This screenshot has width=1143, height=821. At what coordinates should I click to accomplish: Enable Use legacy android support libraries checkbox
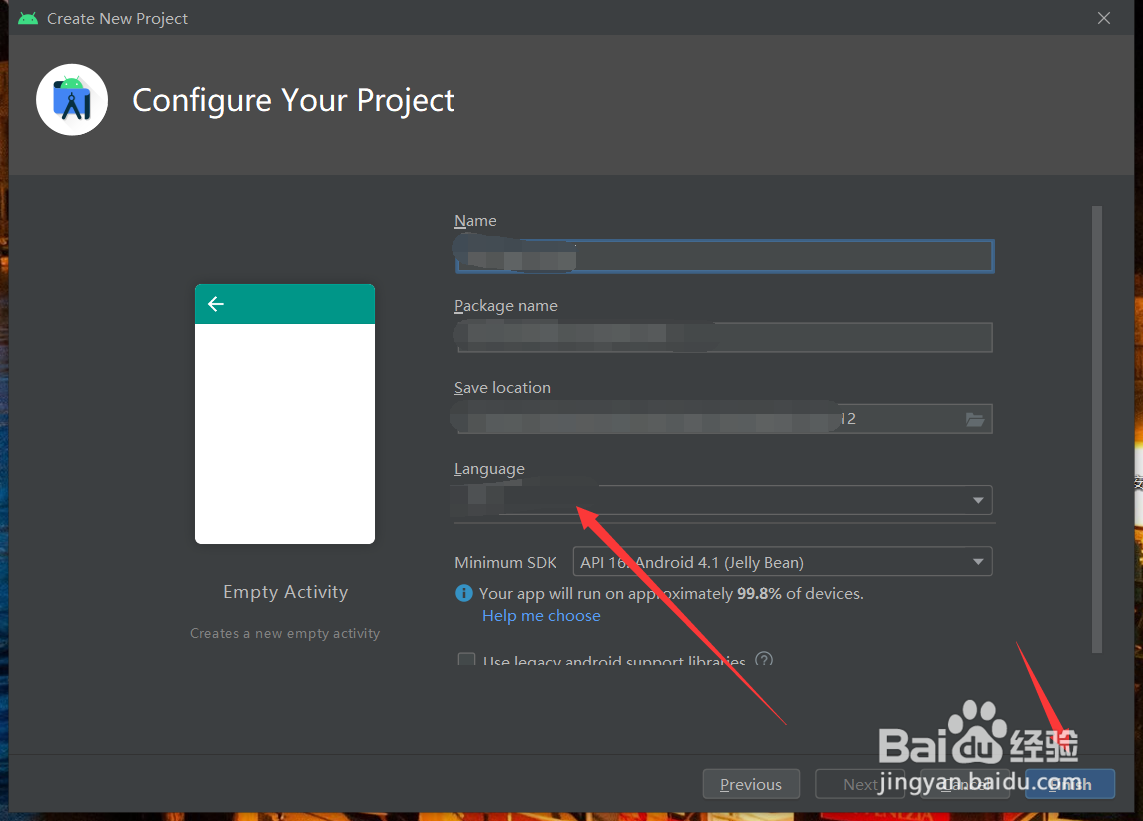tap(467, 659)
